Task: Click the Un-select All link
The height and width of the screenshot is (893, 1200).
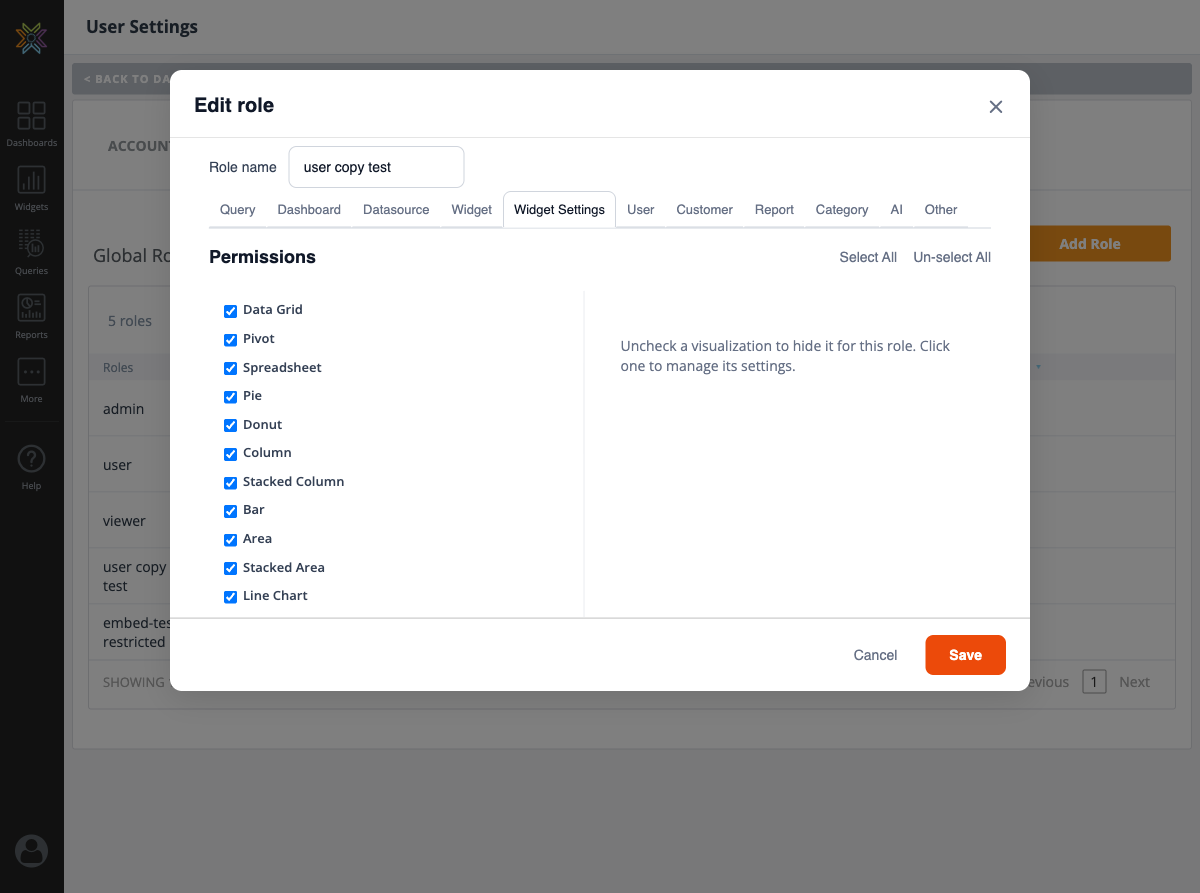Action: (951, 258)
